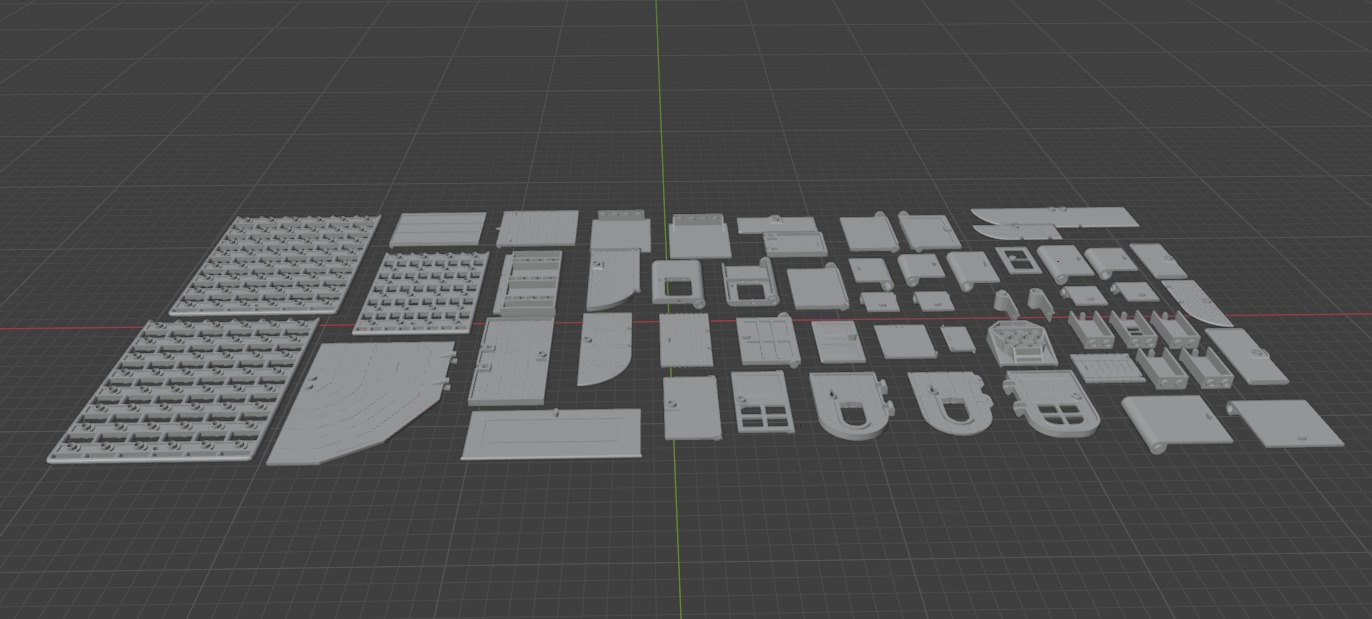Image resolution: width=1372 pixels, height=619 pixels.
Task: Select the longest blade-shaped piece at top right
Action: coord(1055,217)
